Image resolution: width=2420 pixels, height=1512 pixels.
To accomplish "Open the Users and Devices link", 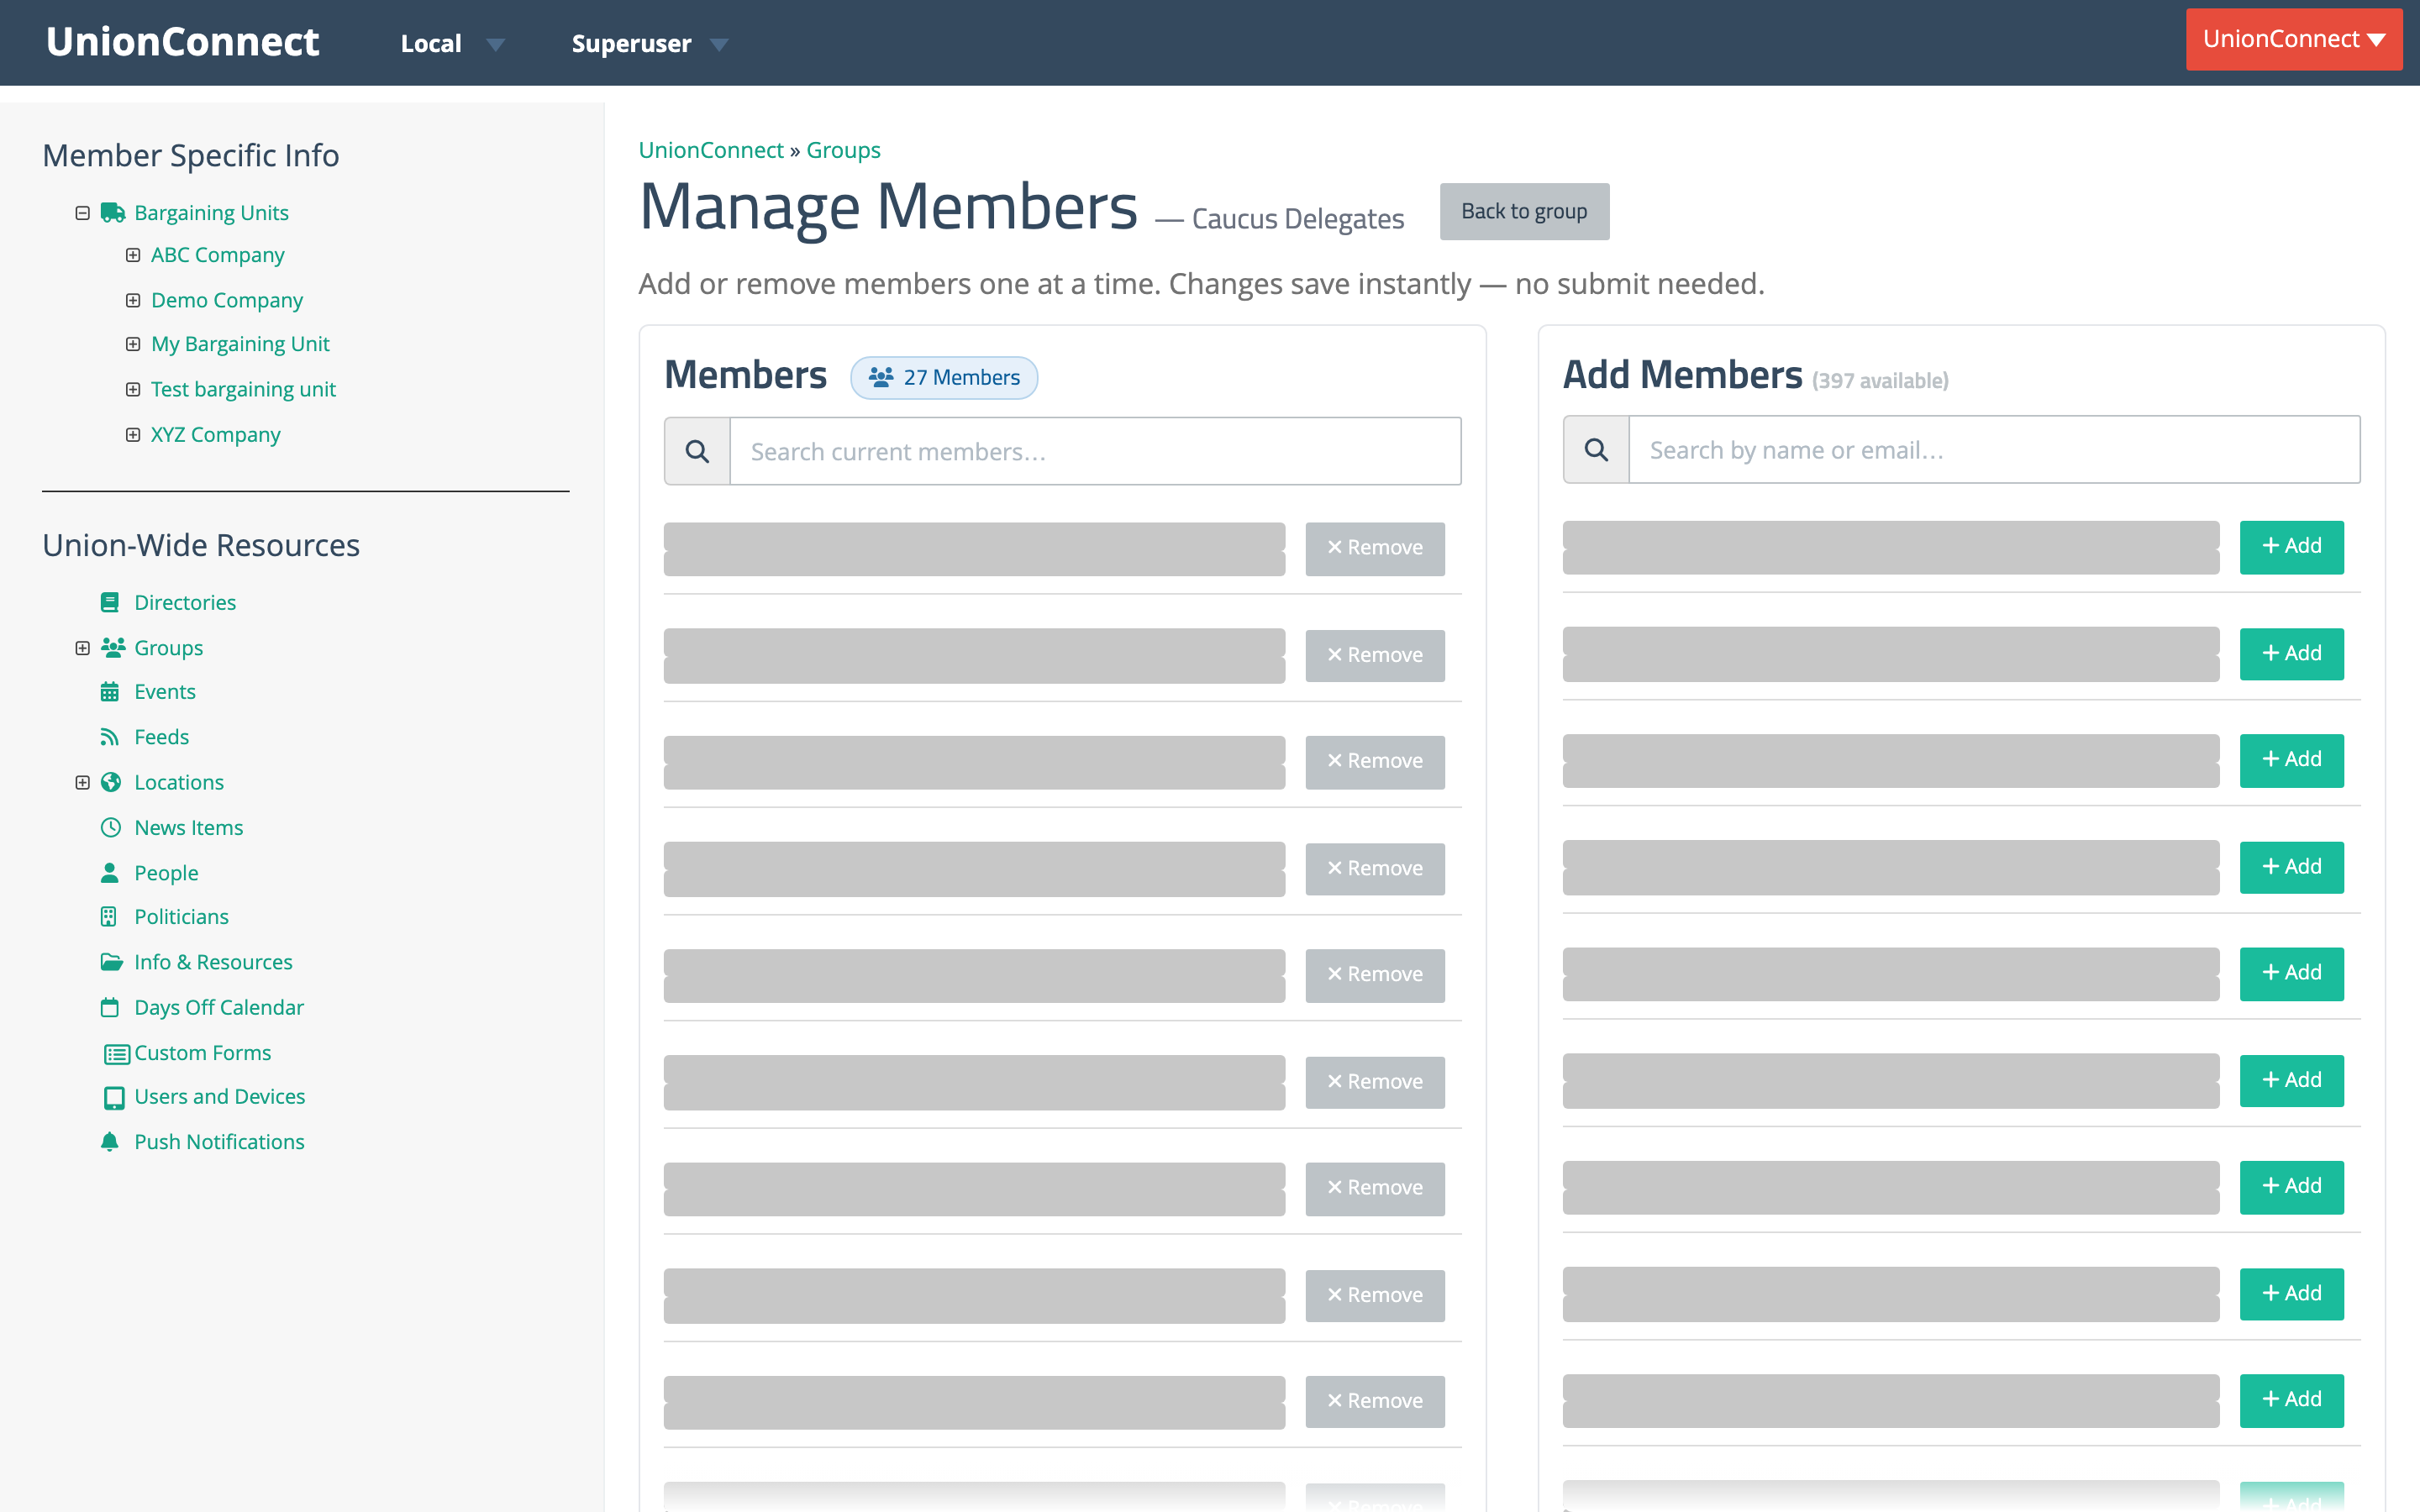I will 220,1097.
